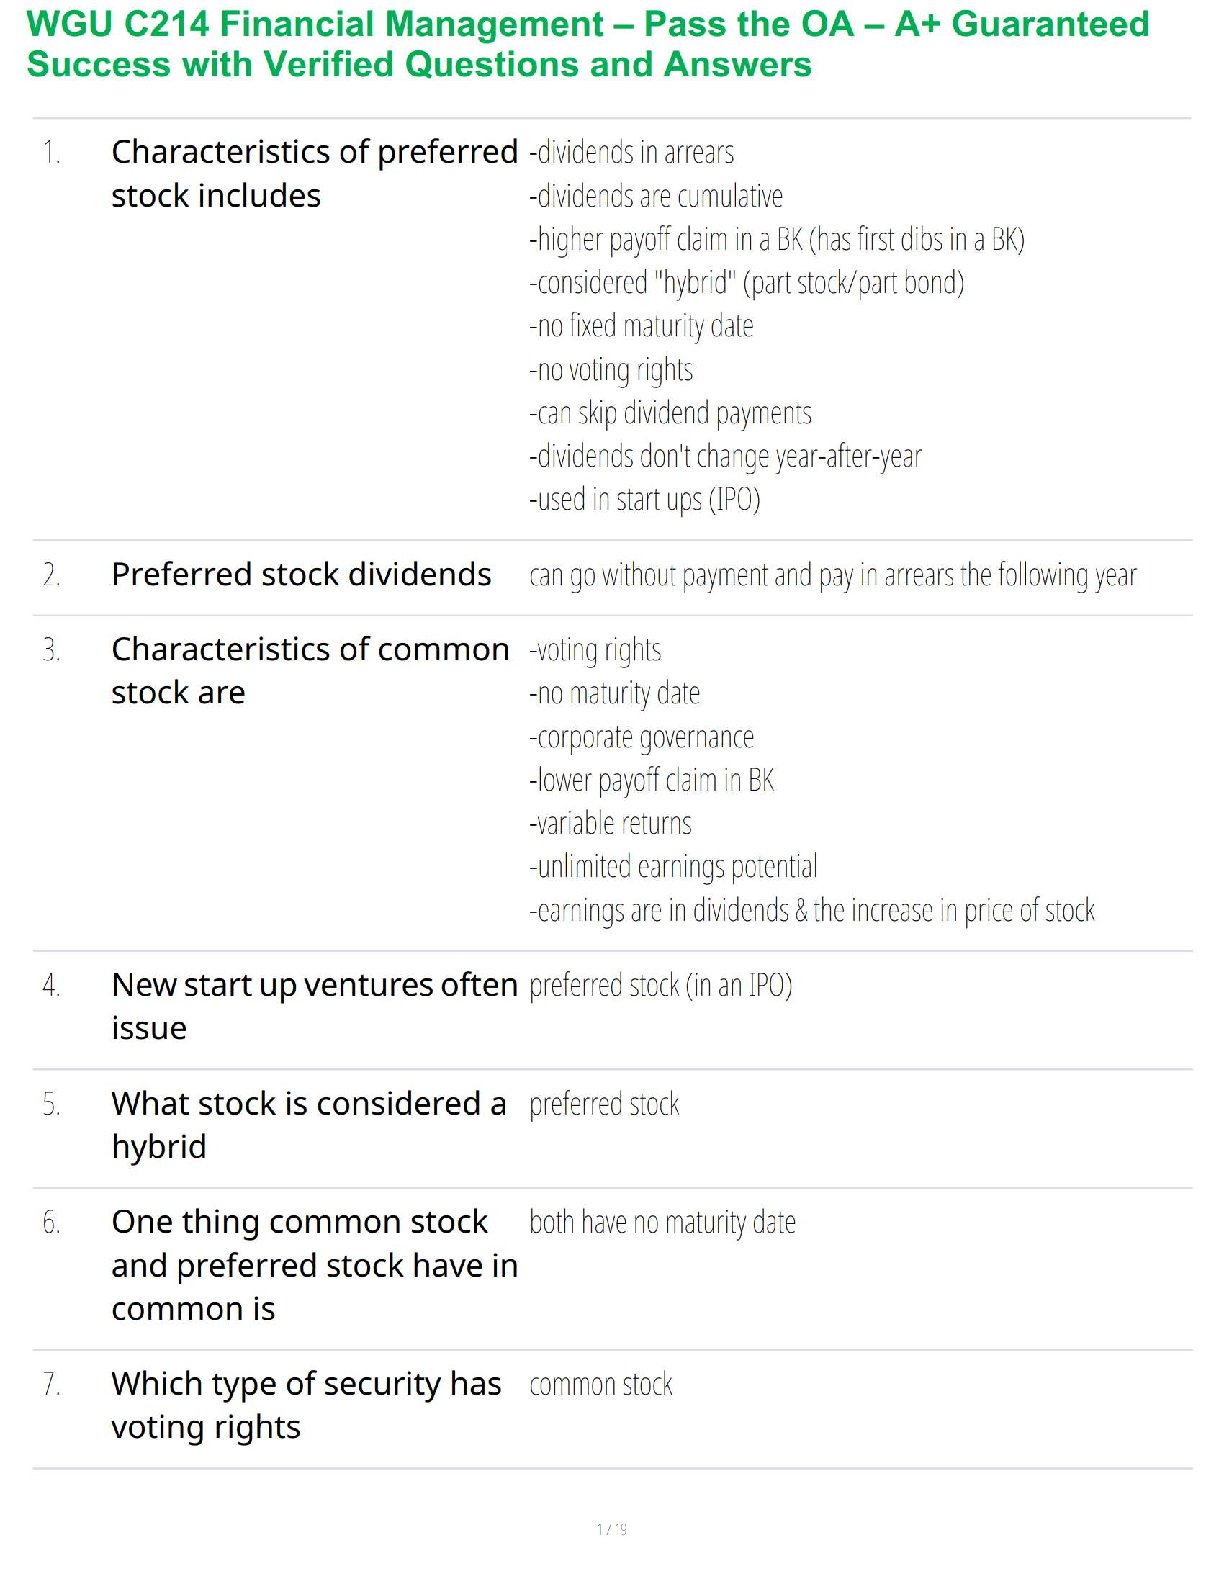Click 'What stock is considered a hybrid' question

(308, 1125)
